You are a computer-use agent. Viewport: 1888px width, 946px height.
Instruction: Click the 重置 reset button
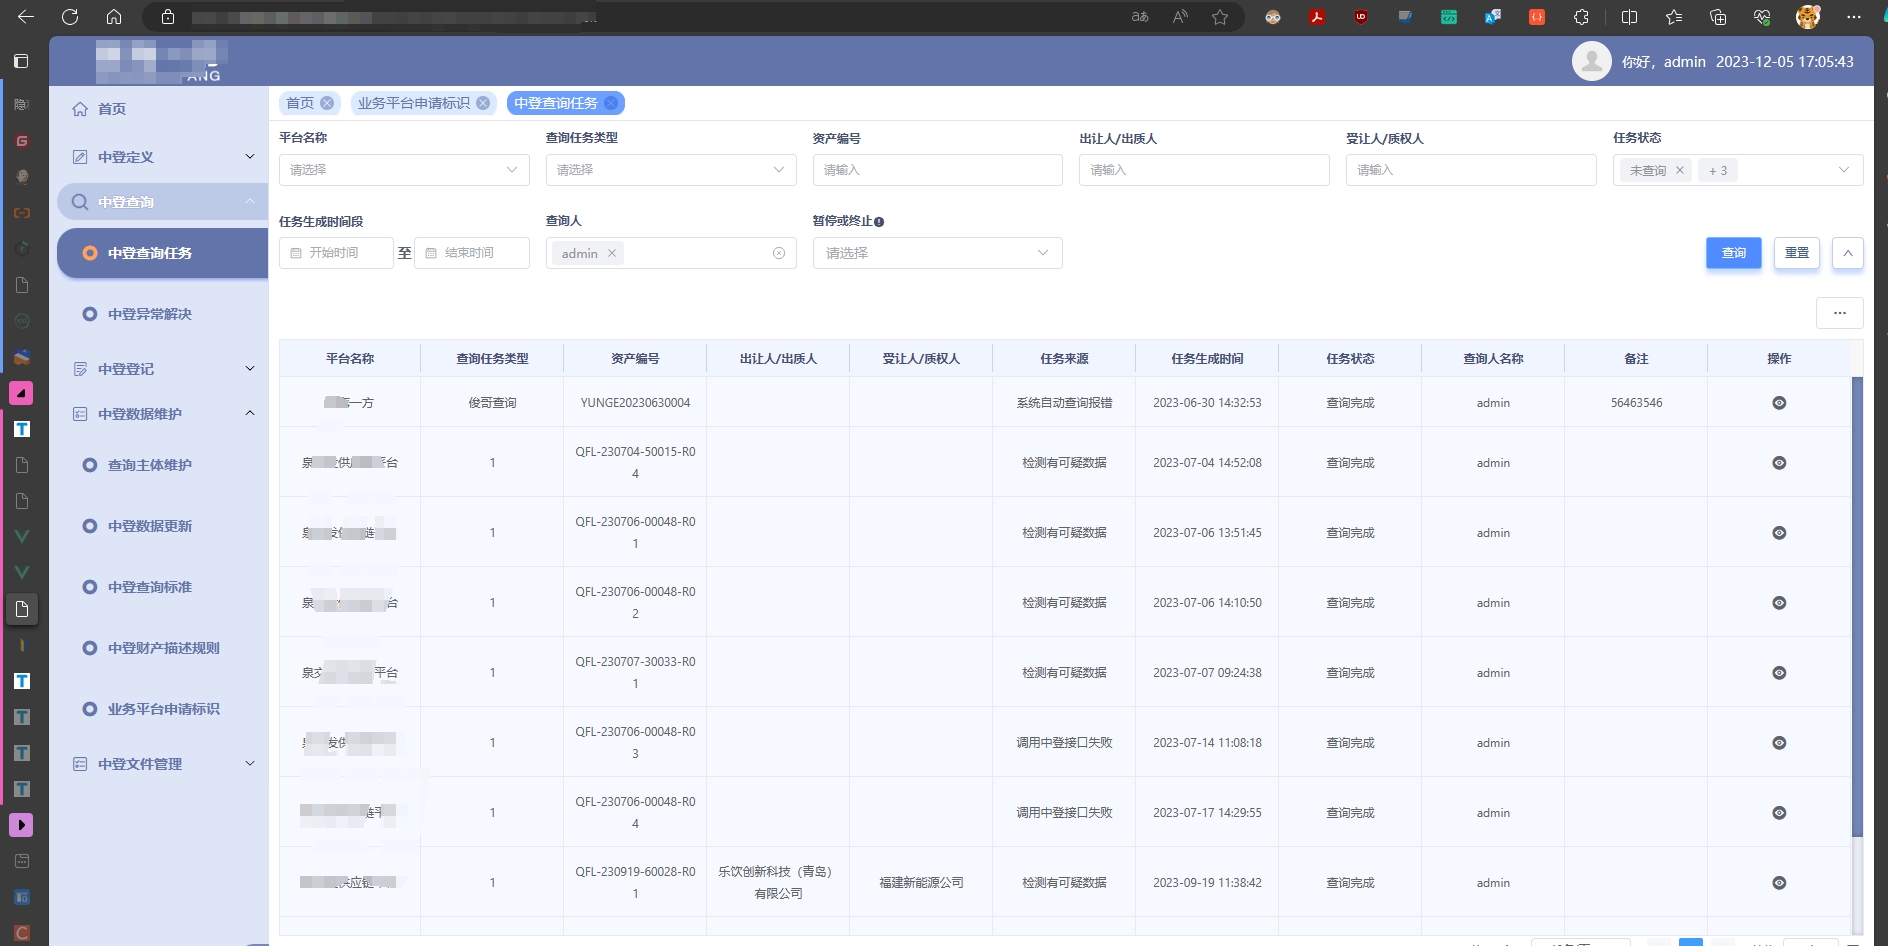point(1797,253)
